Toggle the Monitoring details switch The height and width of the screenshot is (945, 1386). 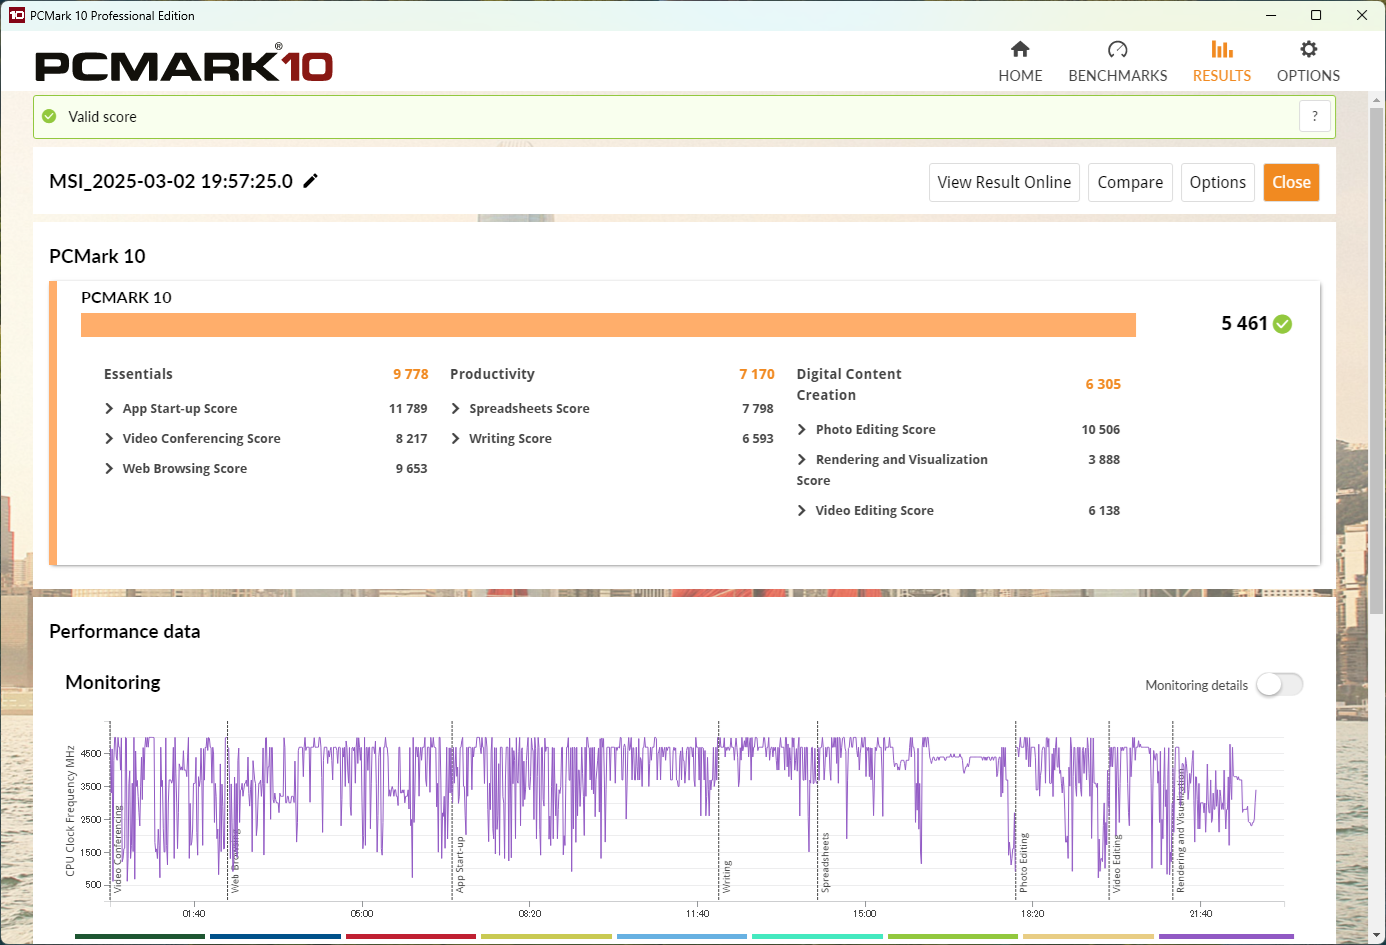(1280, 684)
